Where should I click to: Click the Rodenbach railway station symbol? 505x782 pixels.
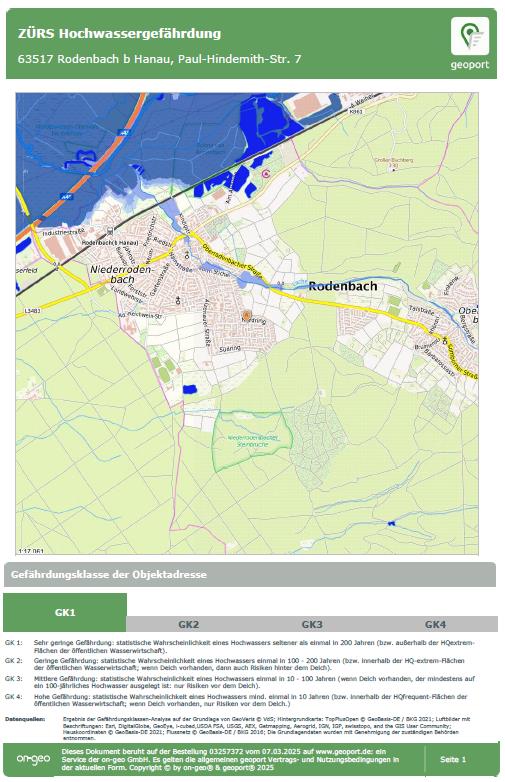point(109,231)
